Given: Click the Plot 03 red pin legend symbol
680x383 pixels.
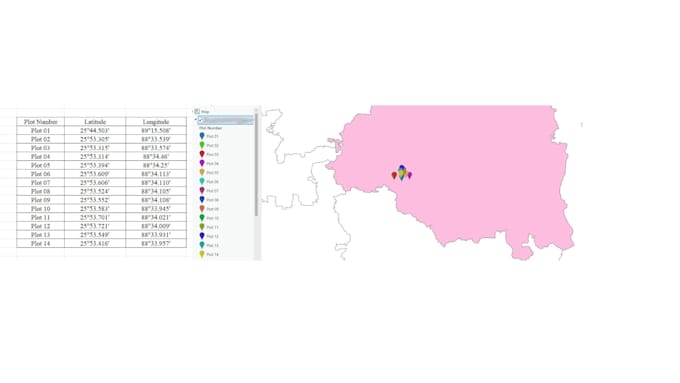Looking at the screenshot, I should click(x=202, y=154).
